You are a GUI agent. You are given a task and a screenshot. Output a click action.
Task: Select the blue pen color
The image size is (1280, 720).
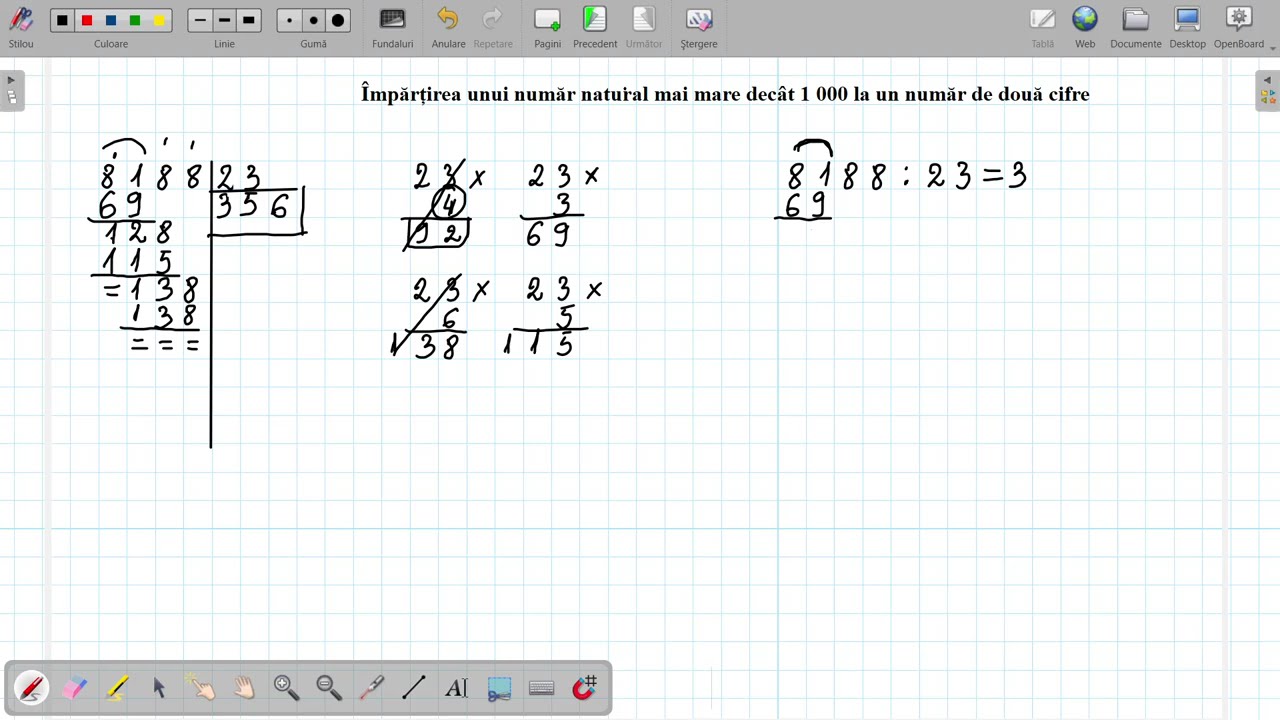click(x=111, y=20)
